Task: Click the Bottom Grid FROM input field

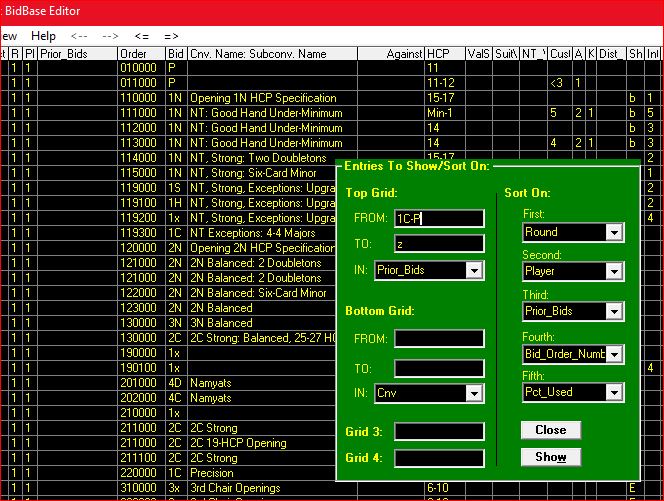Action: 438,339
